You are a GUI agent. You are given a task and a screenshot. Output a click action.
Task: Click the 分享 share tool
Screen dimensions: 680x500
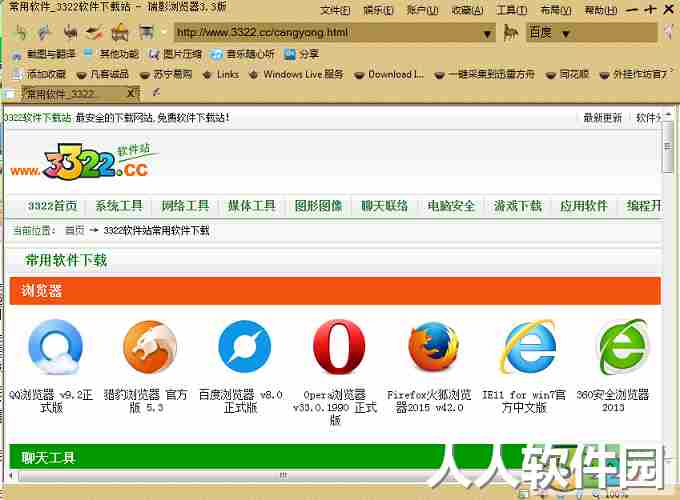(301, 54)
